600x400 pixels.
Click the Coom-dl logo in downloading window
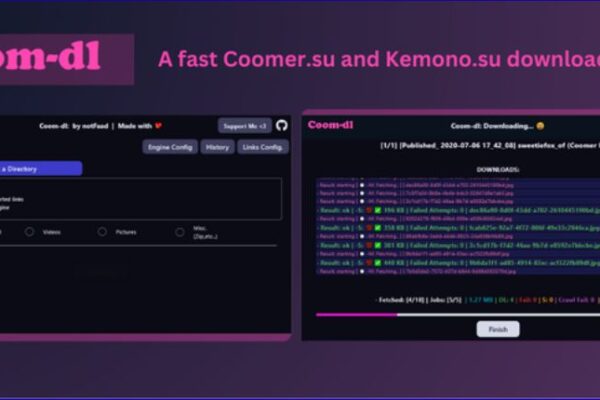[331, 125]
